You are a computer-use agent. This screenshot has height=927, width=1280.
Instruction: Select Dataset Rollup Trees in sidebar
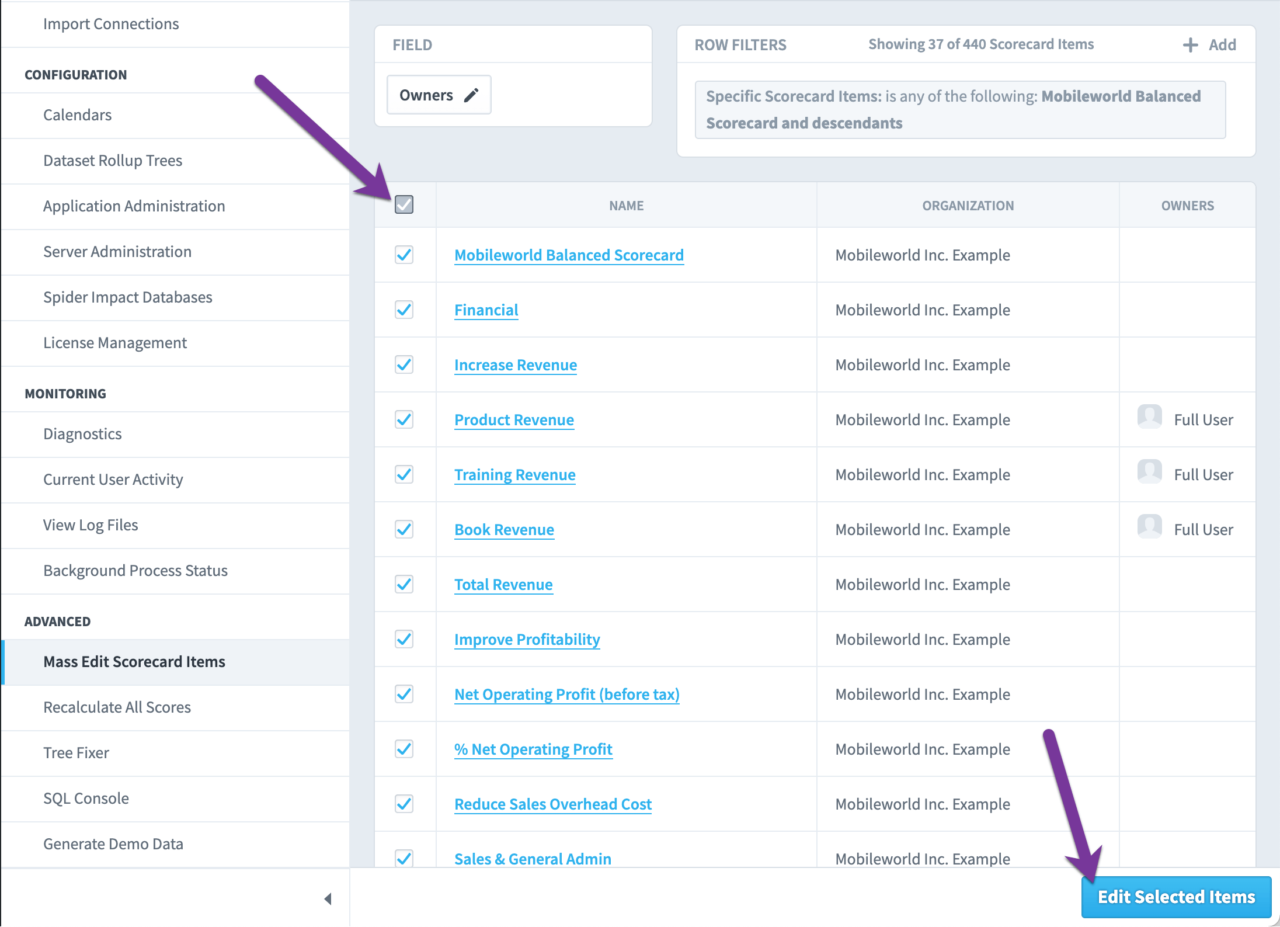coord(112,160)
